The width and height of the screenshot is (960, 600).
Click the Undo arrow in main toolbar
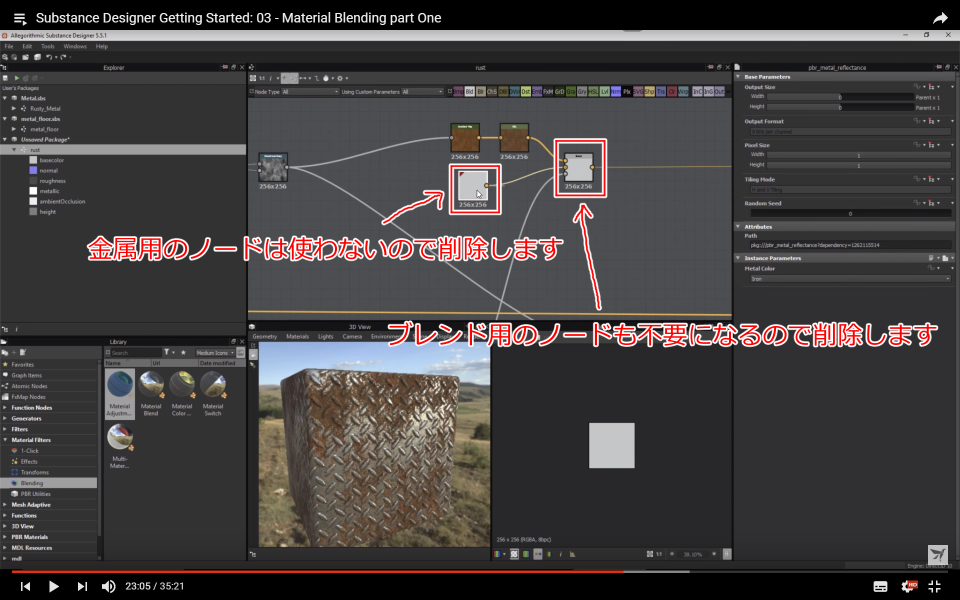tap(49, 57)
